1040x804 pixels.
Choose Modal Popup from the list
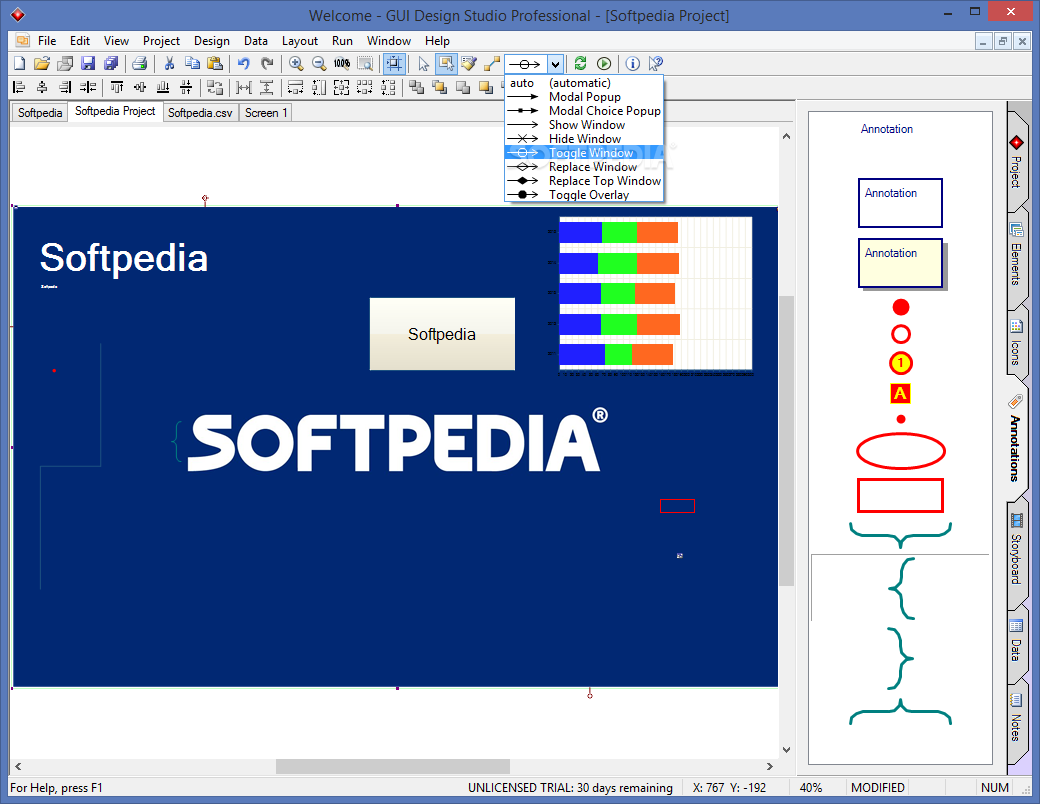pos(584,97)
